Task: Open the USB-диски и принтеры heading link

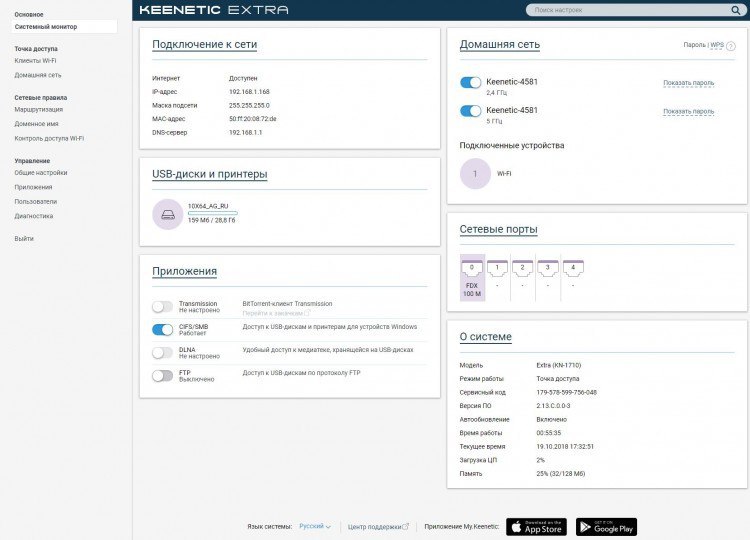Action: [210, 174]
